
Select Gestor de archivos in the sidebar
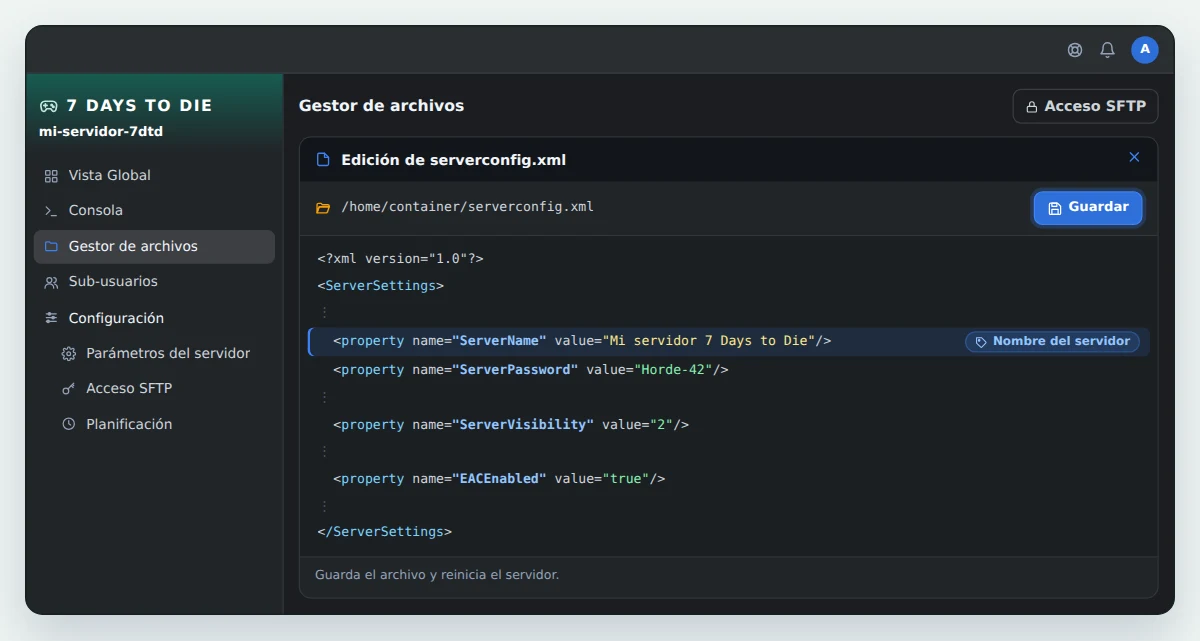(154, 247)
